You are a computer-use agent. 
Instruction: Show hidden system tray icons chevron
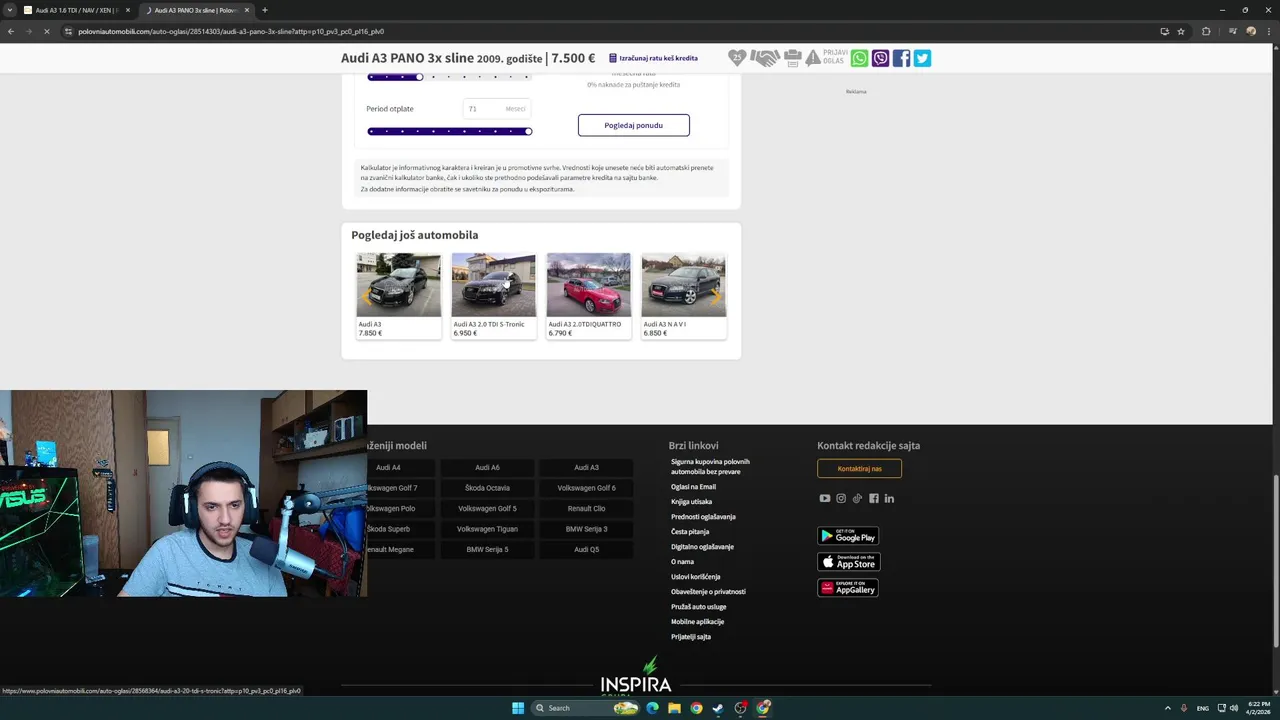pyautogui.click(x=1168, y=708)
